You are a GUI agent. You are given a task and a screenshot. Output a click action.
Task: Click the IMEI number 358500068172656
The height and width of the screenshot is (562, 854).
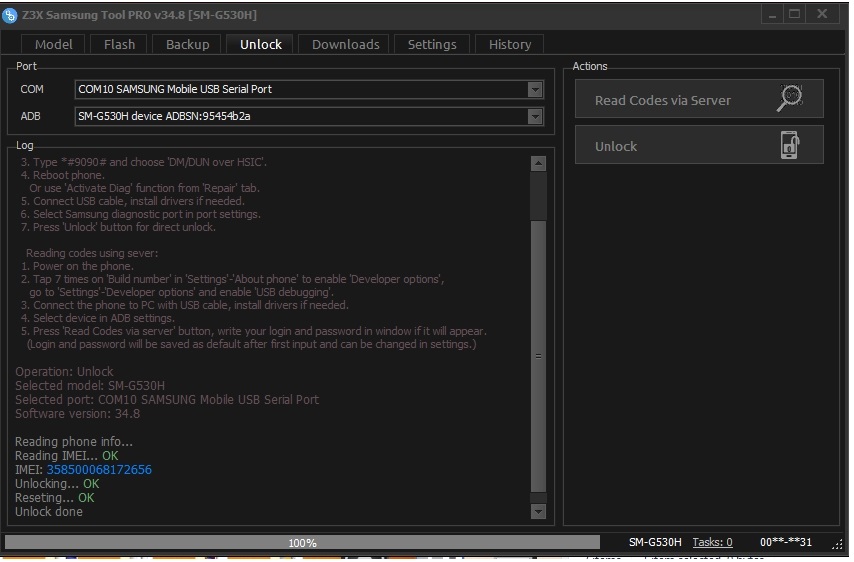(x=99, y=470)
